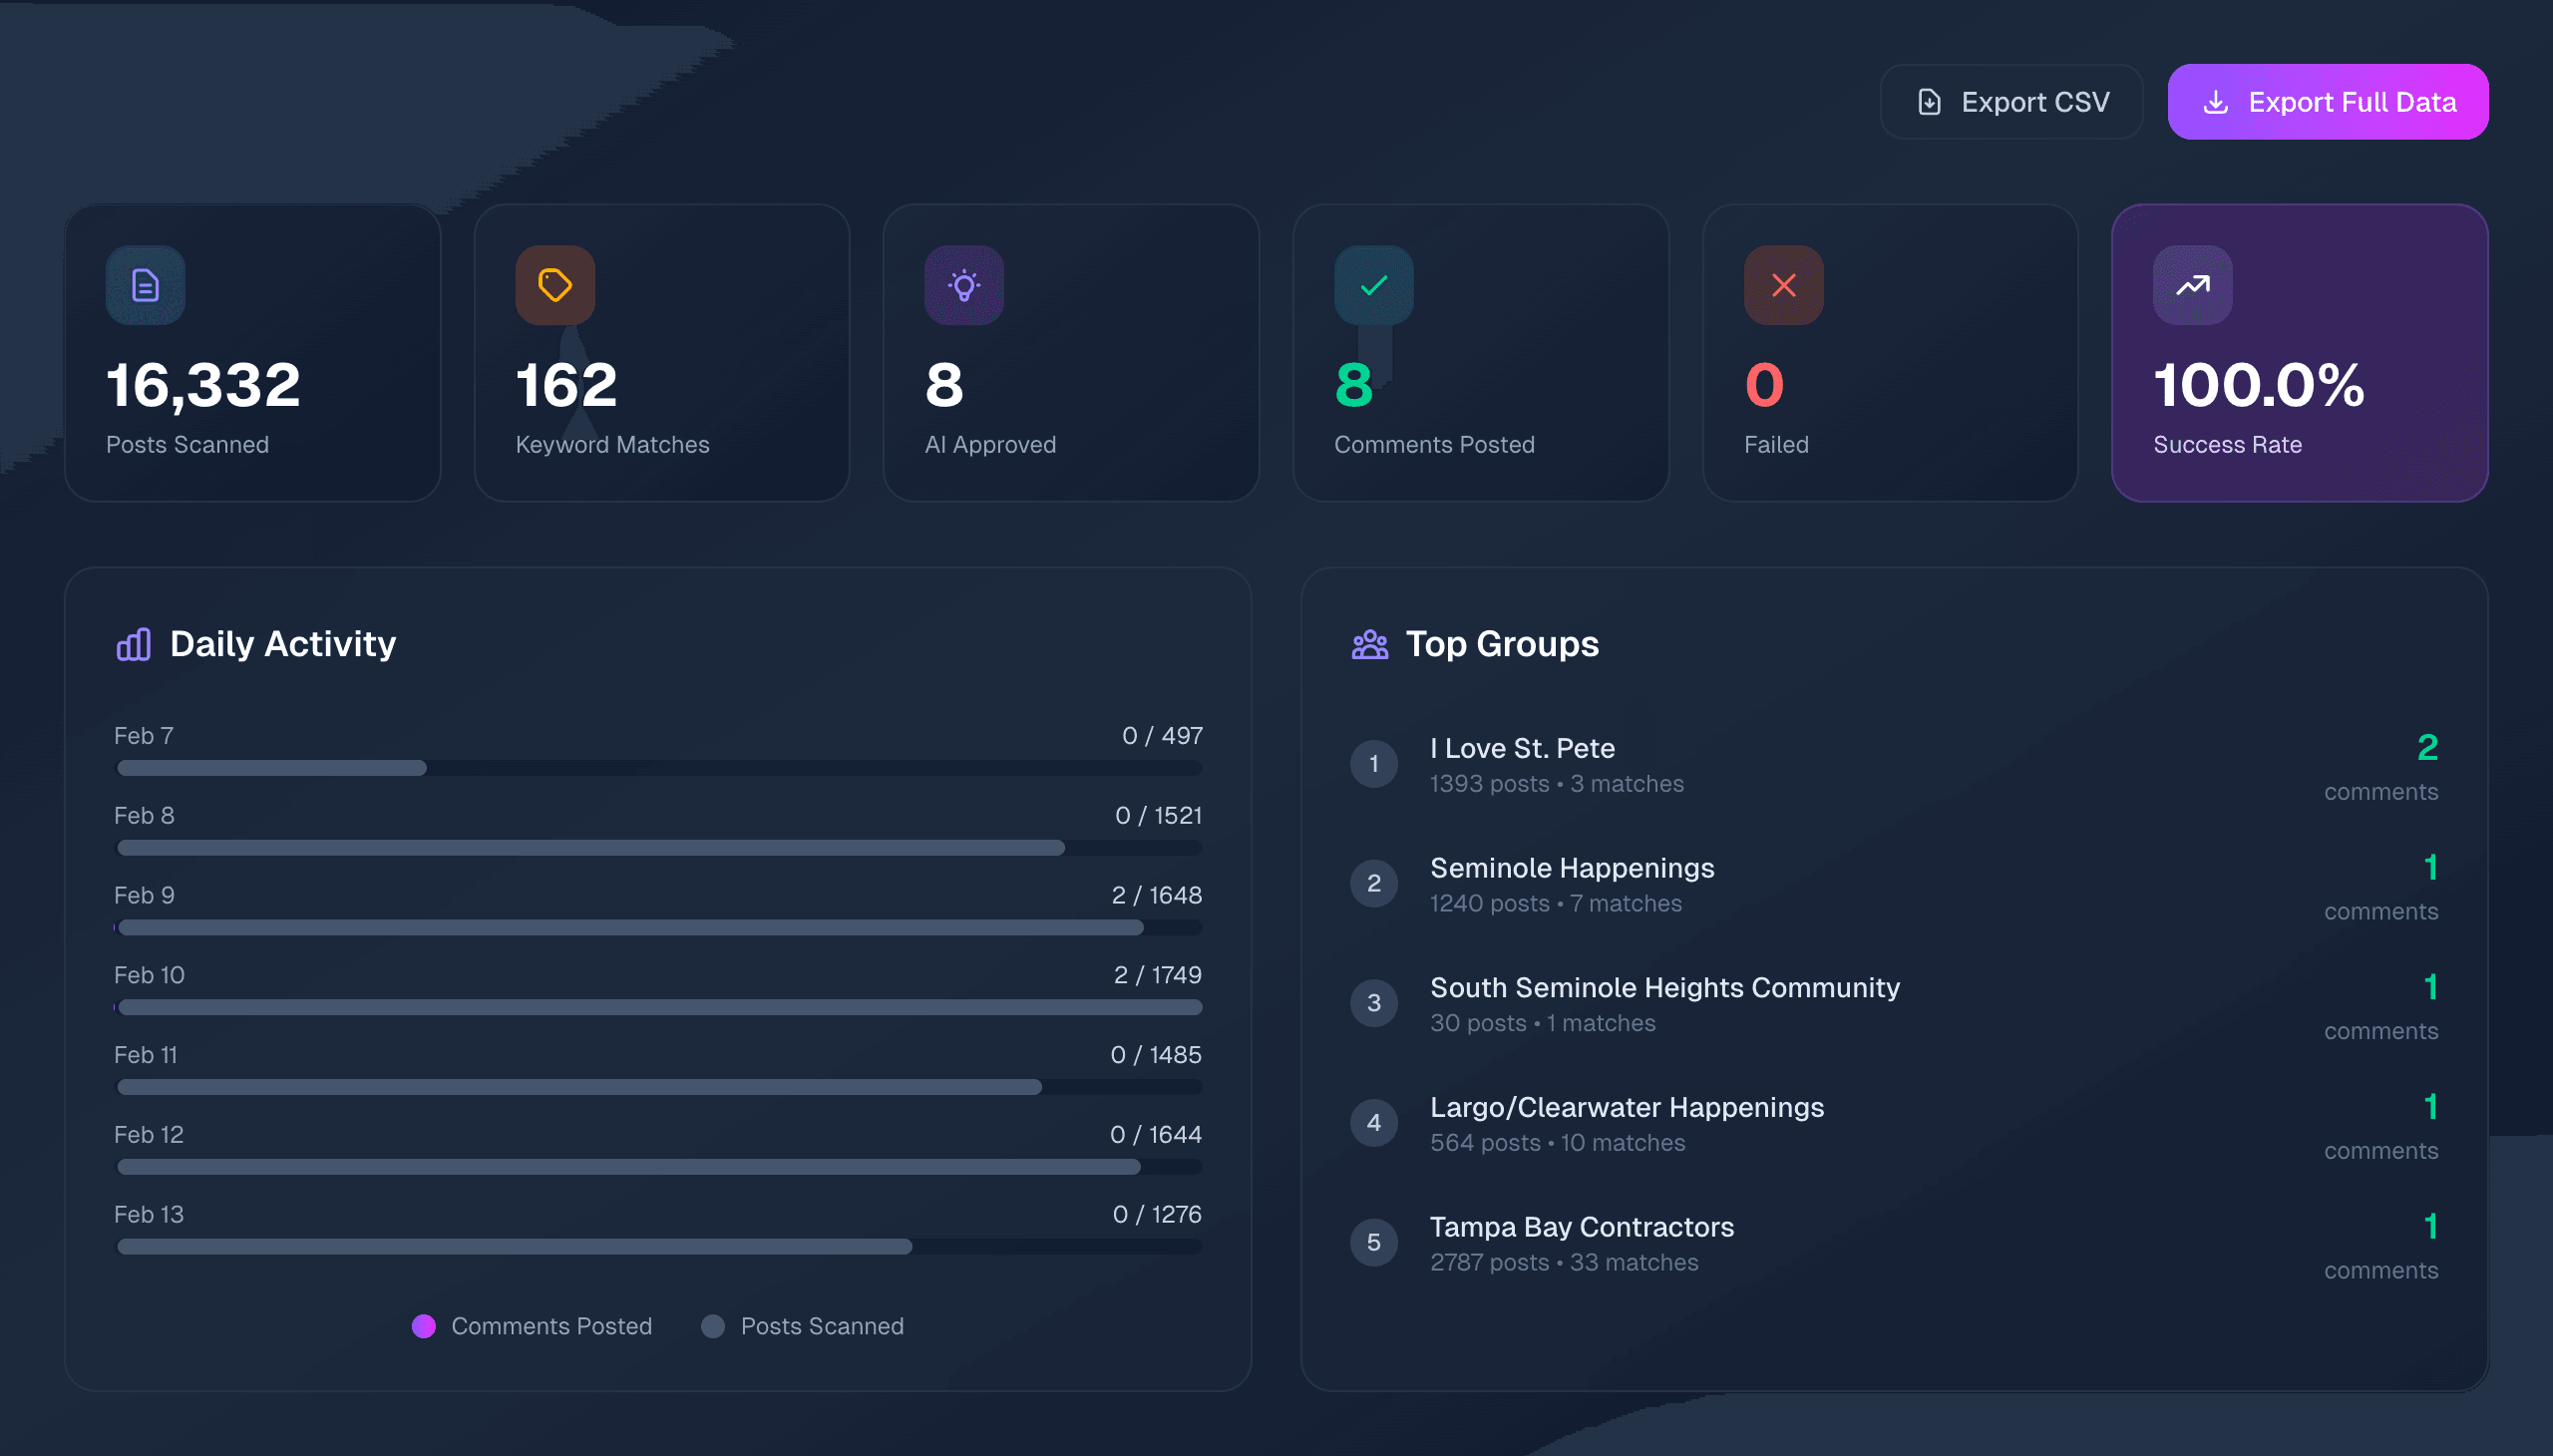Click the Posts Scanned document icon
Image resolution: width=2553 pixels, height=1456 pixels.
click(x=145, y=285)
